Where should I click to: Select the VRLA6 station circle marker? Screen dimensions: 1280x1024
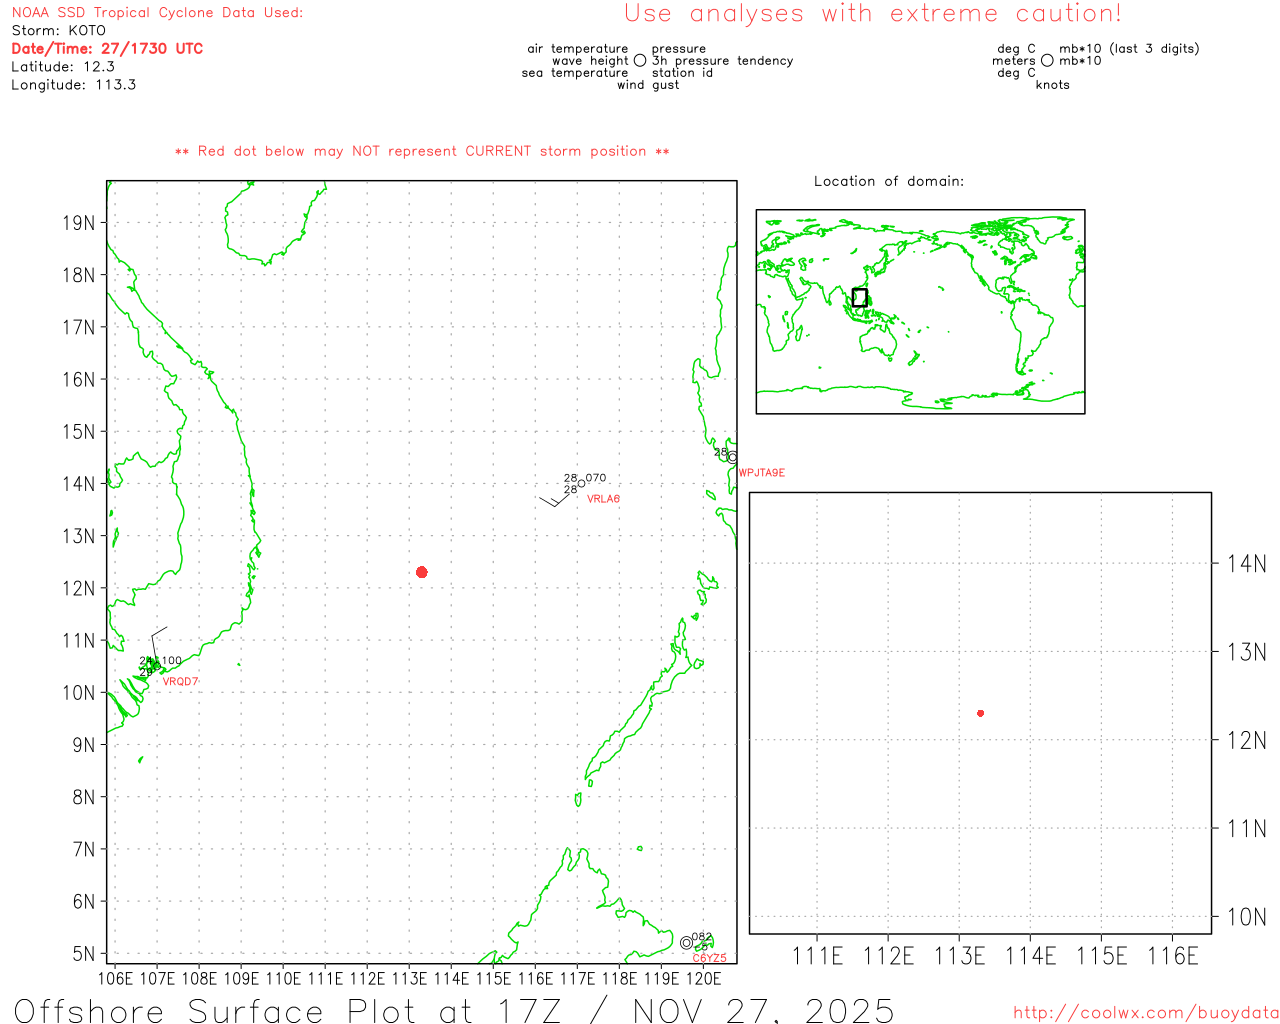click(x=581, y=484)
